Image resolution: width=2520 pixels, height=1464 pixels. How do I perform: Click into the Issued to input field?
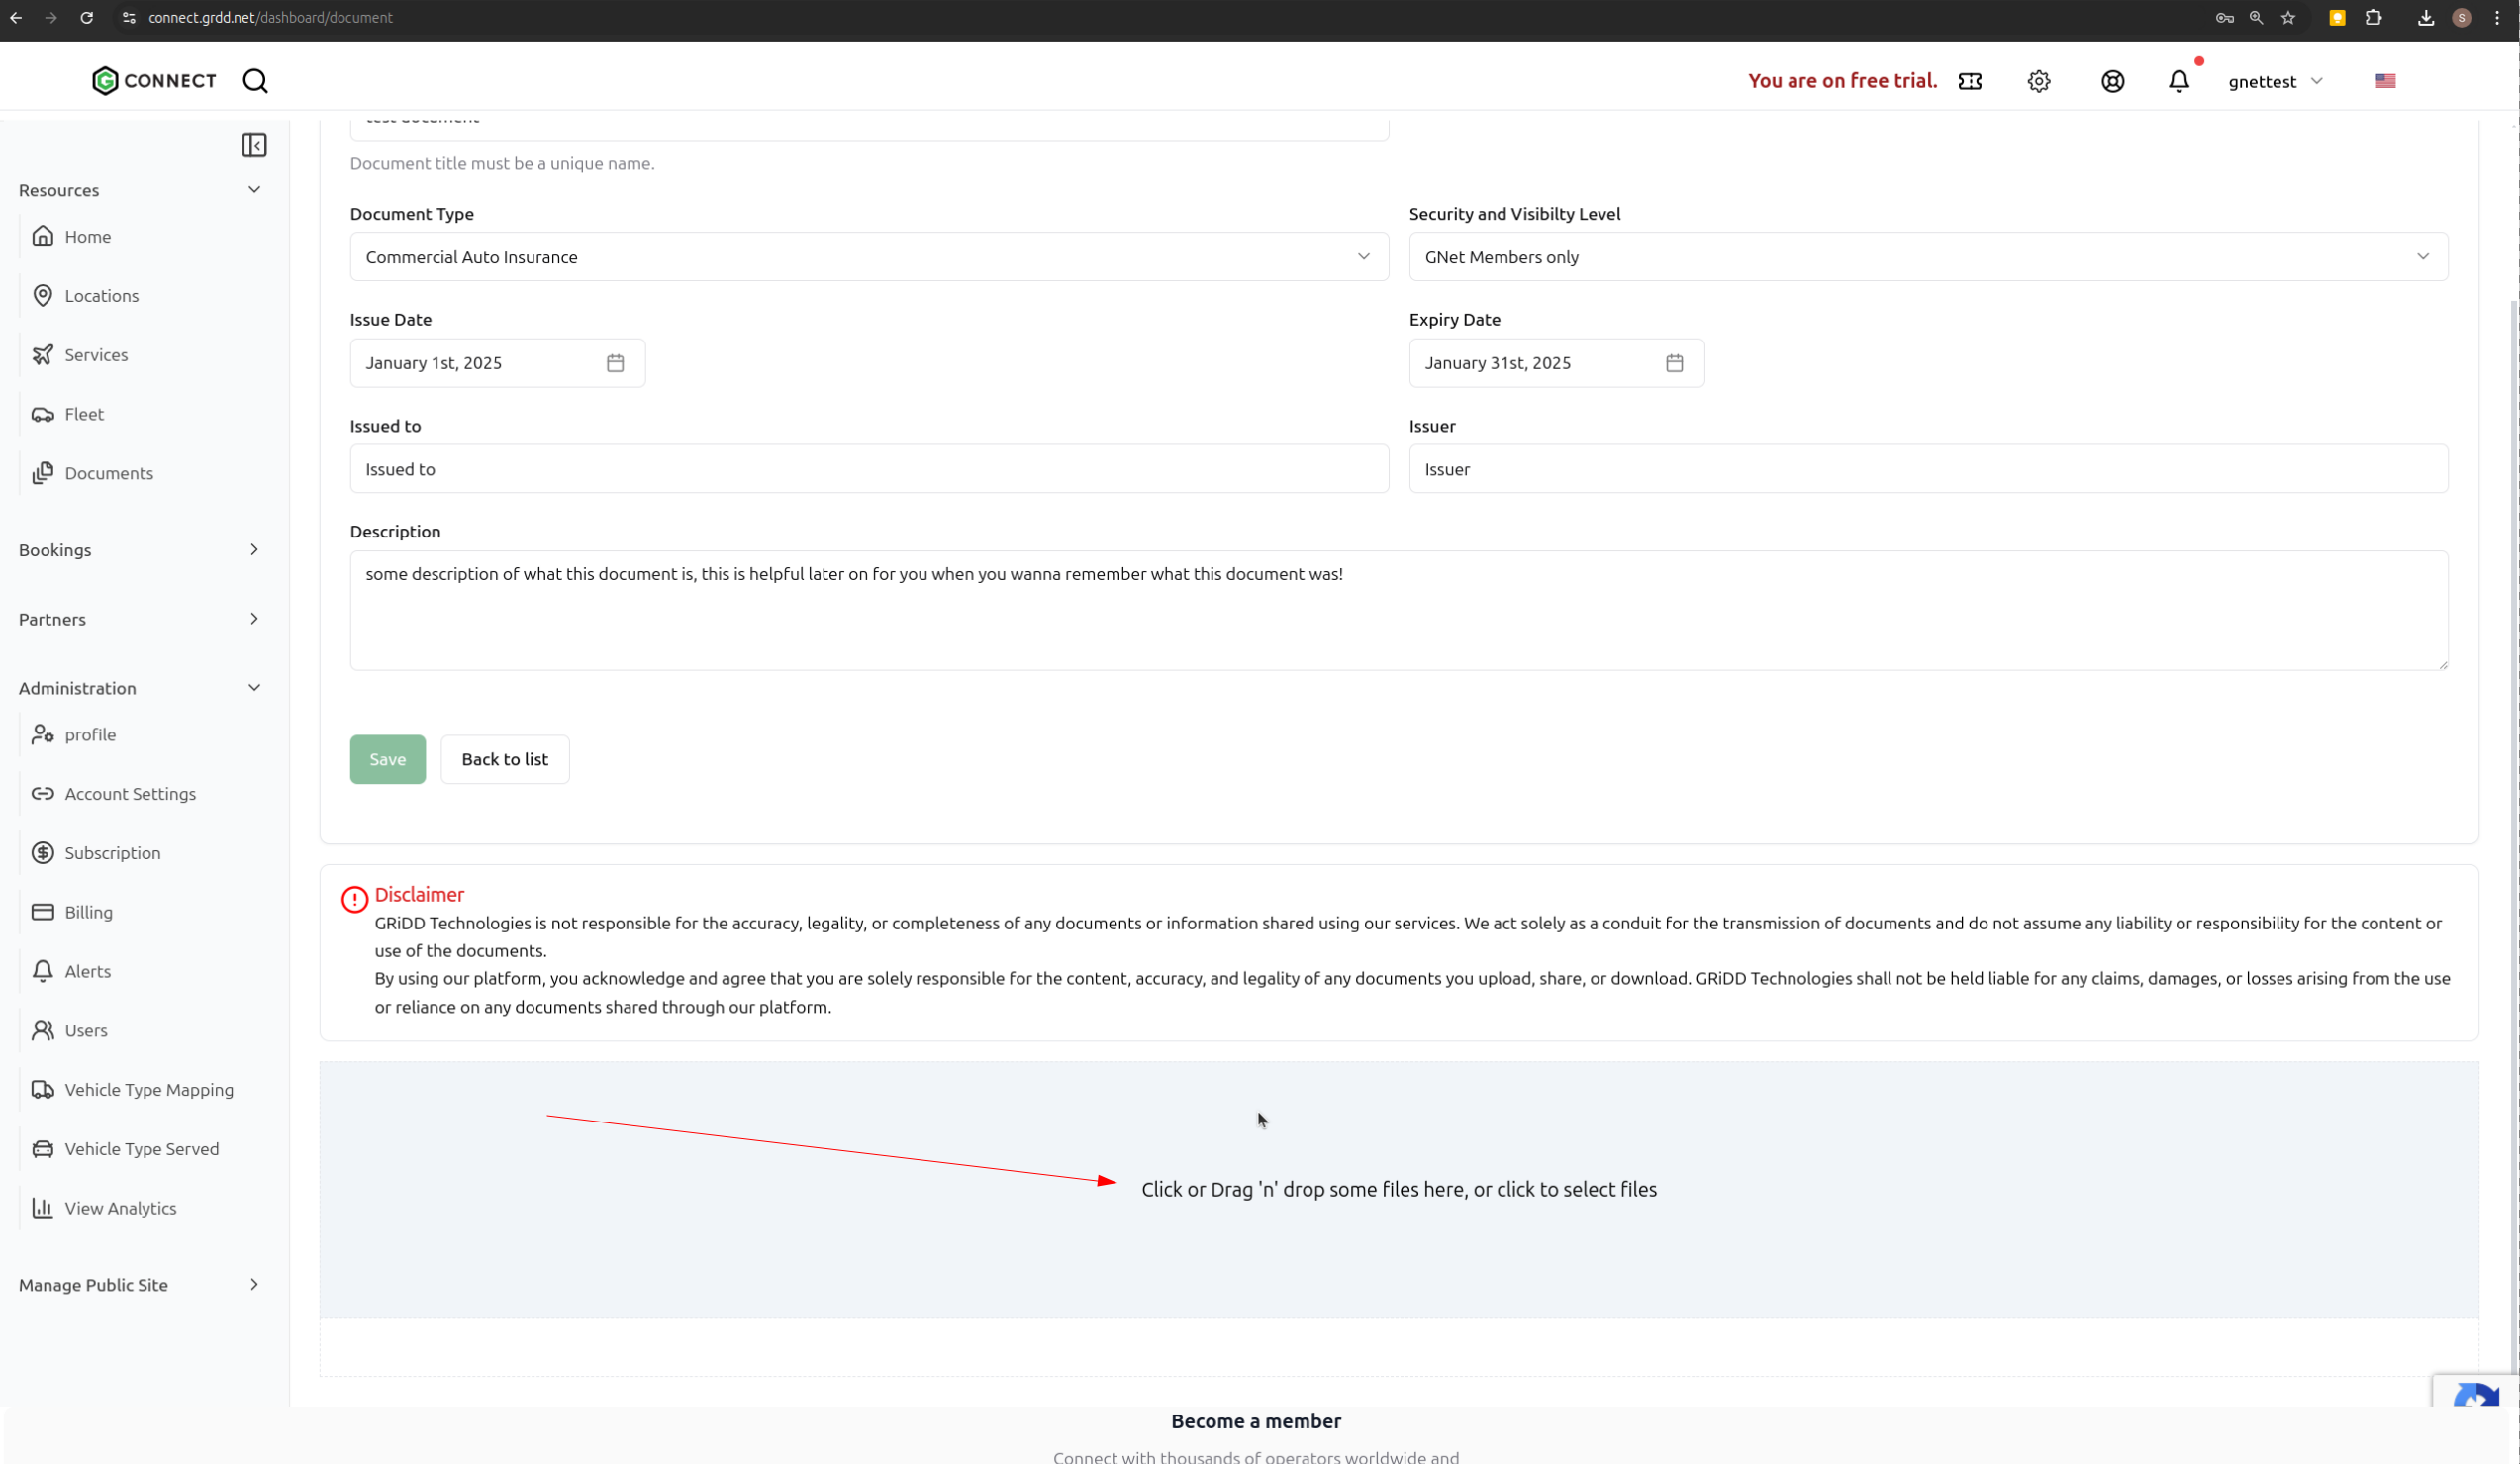click(868, 469)
